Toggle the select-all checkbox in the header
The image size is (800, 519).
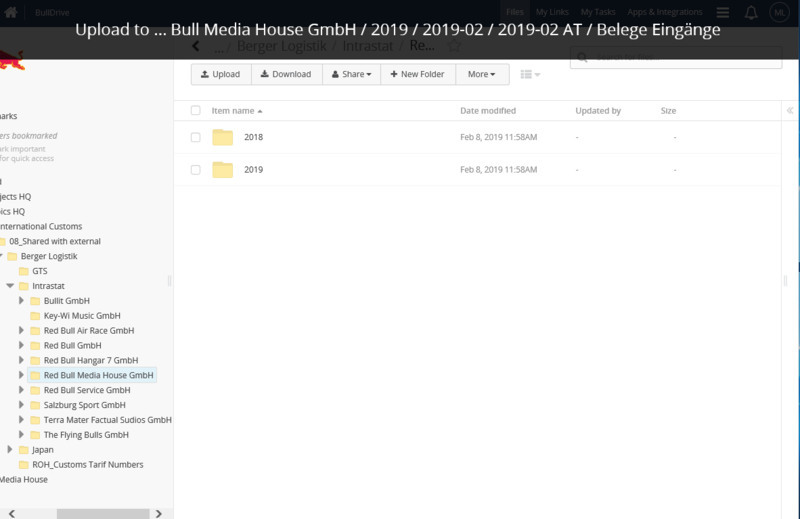(195, 110)
